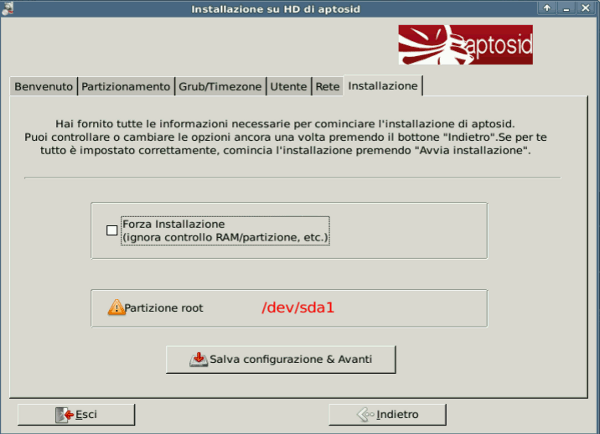Image resolution: width=600 pixels, height=434 pixels.
Task: Click the Partizione root label
Action: pos(164,308)
